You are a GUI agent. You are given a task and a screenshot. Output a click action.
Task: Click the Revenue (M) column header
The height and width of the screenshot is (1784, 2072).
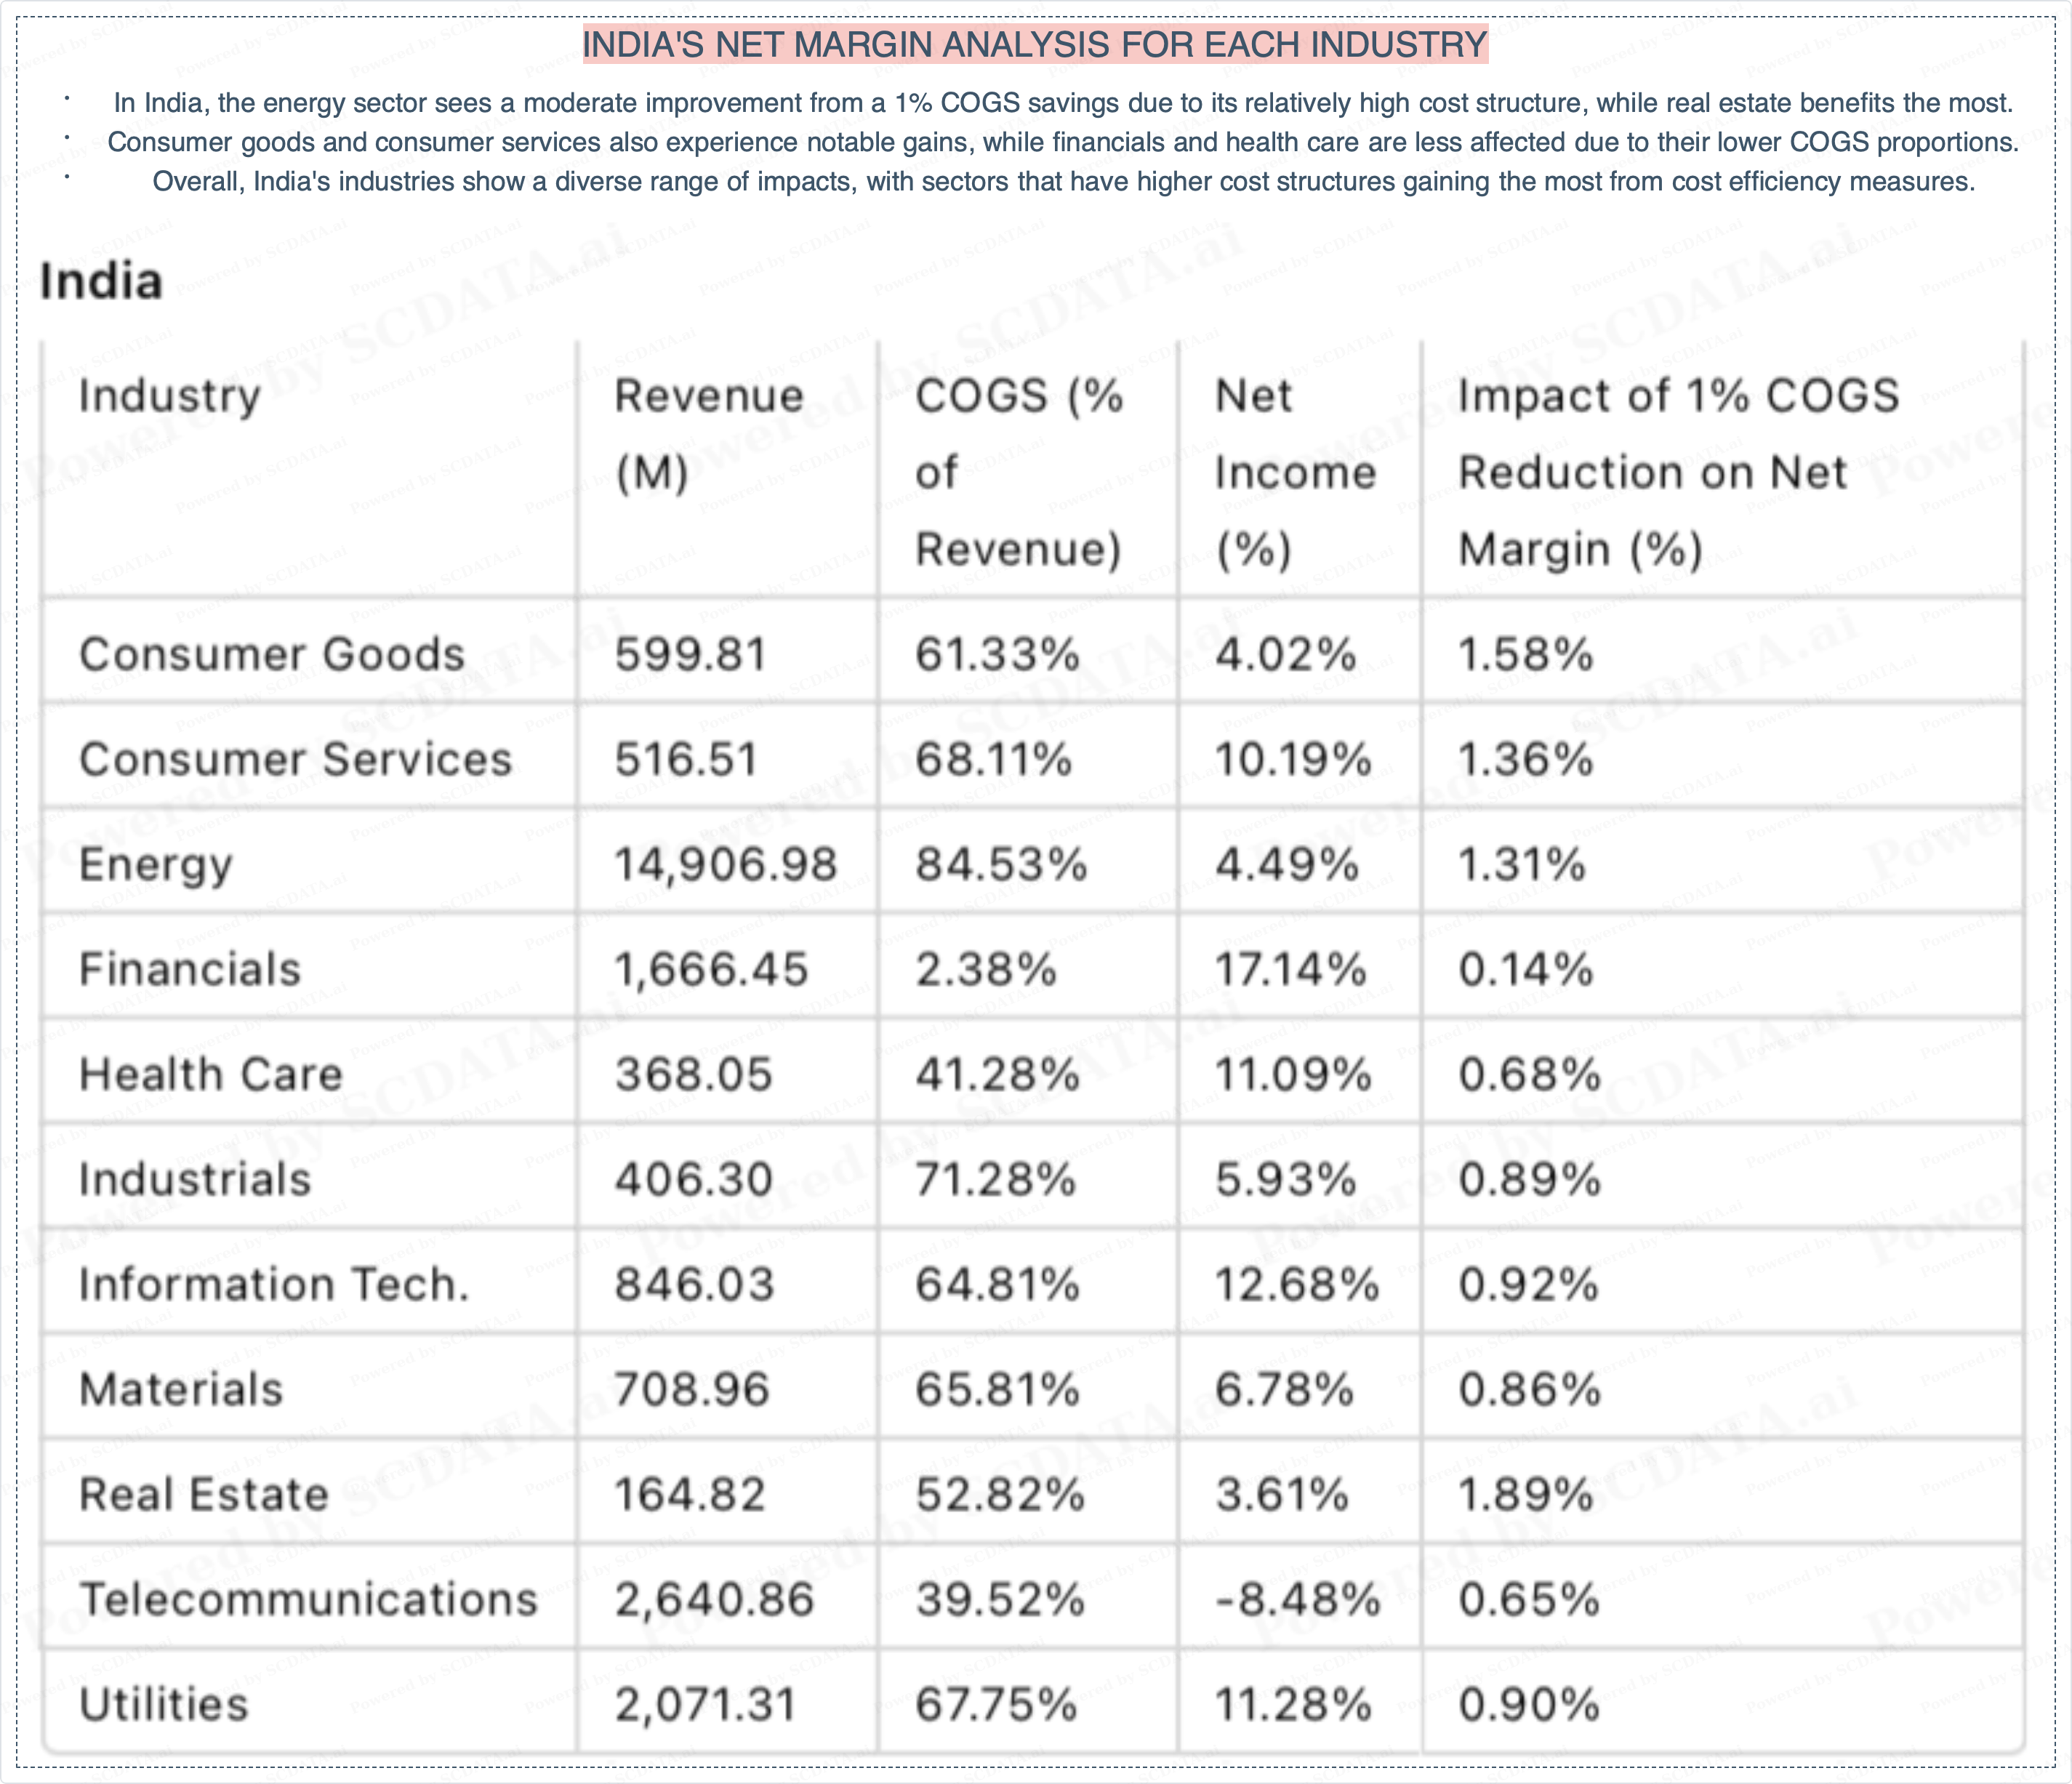708,434
